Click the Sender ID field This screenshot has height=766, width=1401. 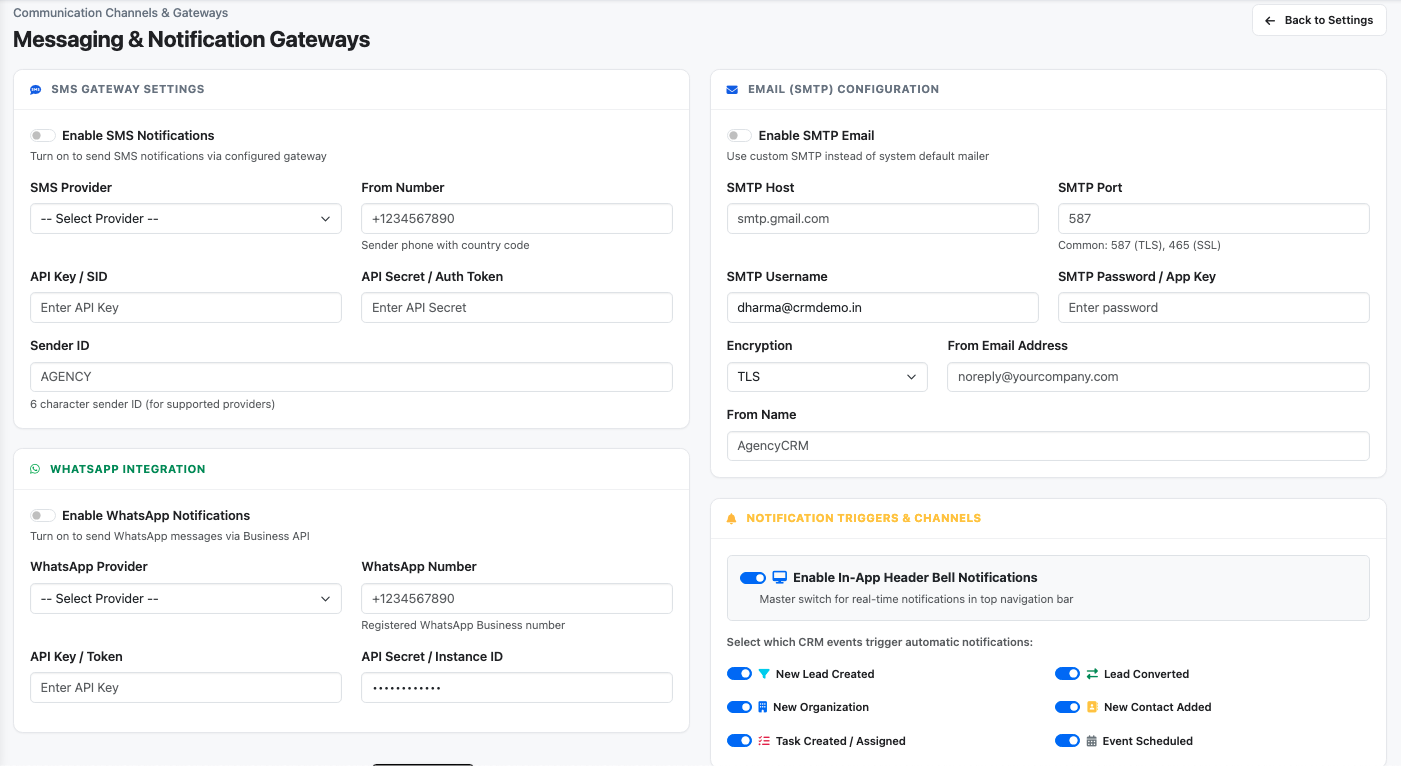click(x=351, y=377)
